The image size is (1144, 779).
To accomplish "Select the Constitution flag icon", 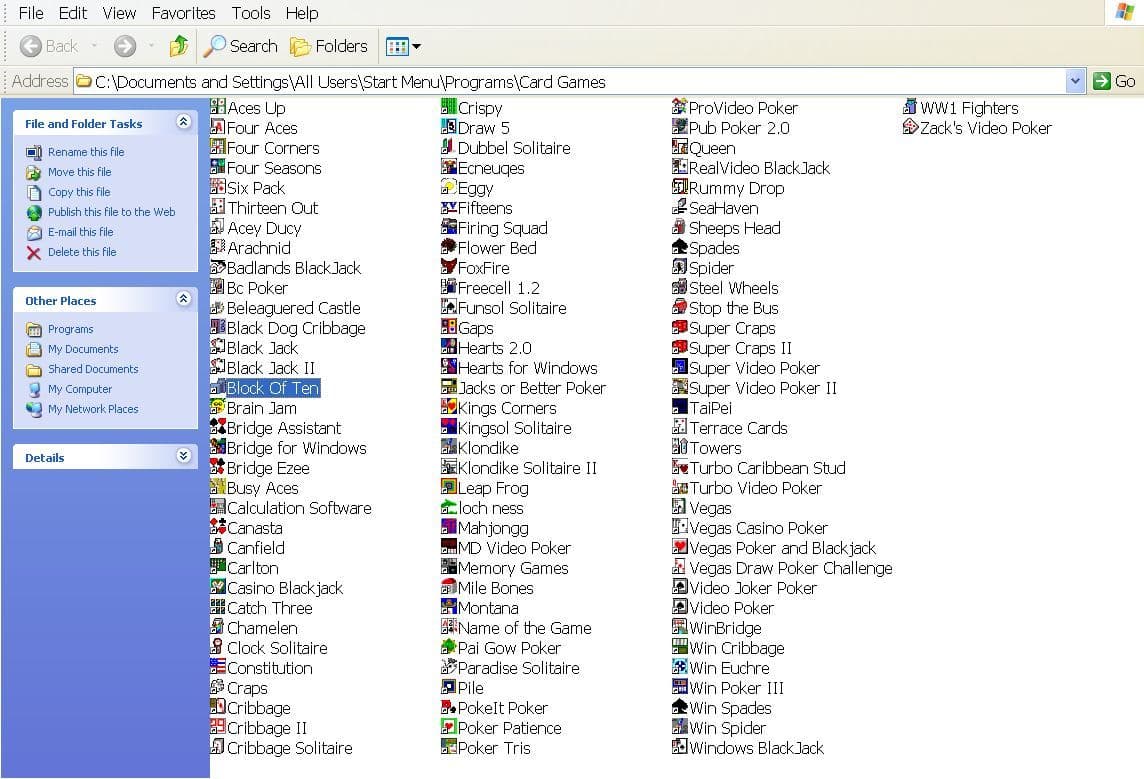I will (217, 667).
